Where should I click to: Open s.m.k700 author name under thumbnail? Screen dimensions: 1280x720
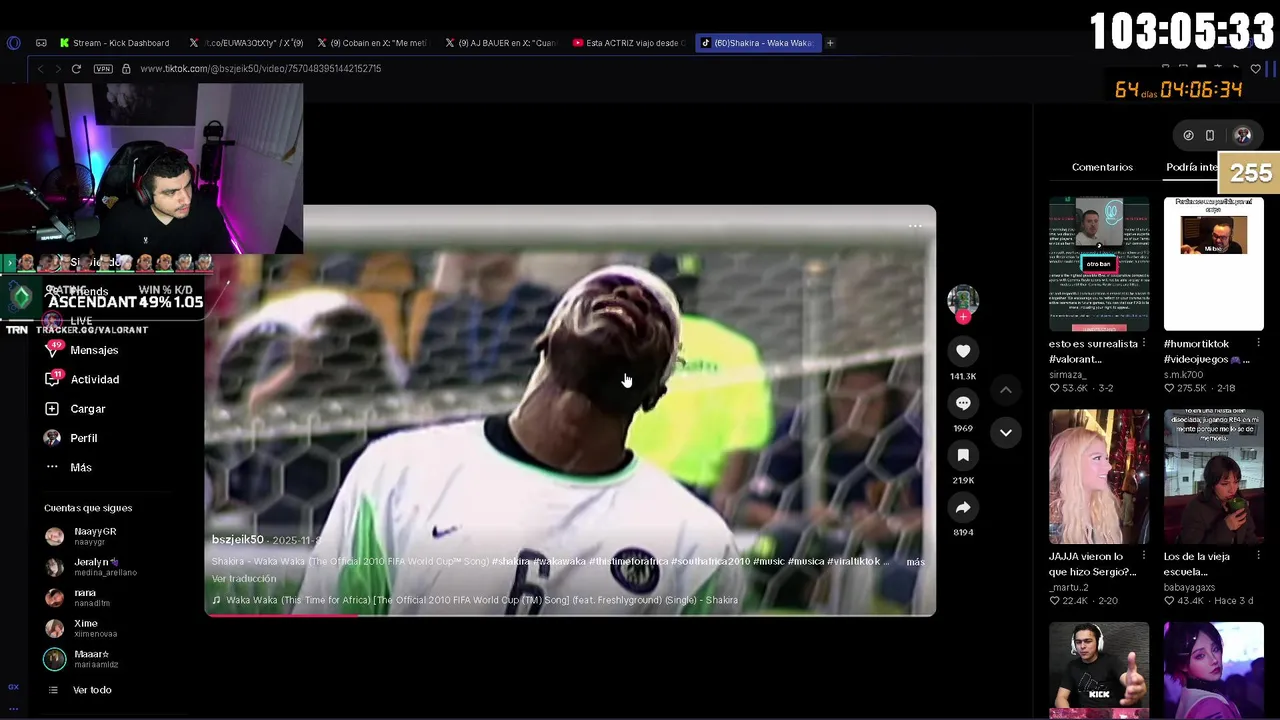[x=1184, y=375]
